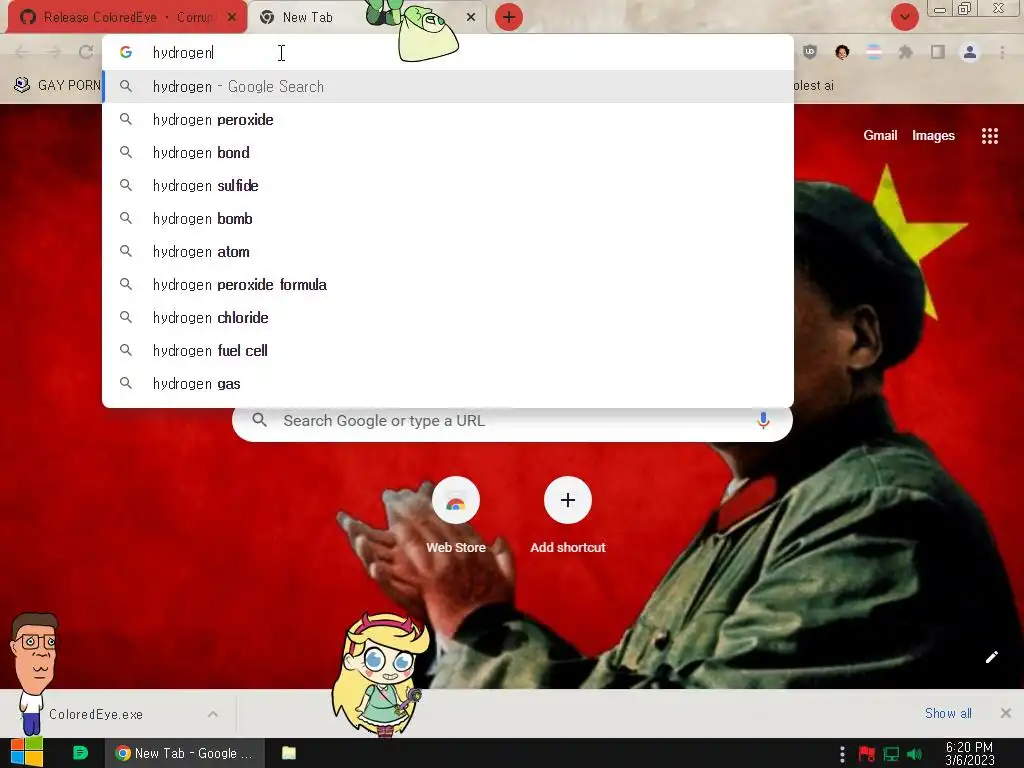Click the striped flag extension icon

pyautogui.click(x=874, y=52)
